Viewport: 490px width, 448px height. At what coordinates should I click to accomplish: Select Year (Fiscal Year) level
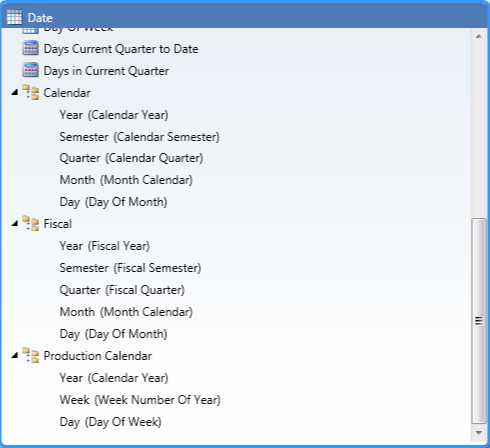pyautogui.click(x=104, y=246)
